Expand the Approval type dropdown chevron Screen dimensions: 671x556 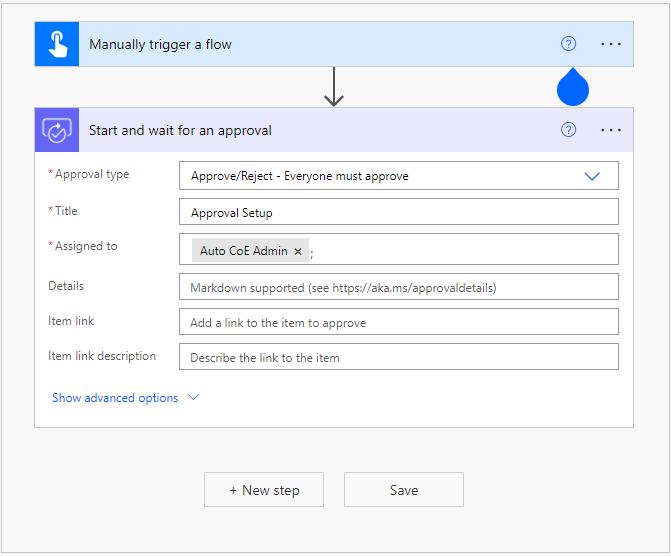(x=592, y=176)
